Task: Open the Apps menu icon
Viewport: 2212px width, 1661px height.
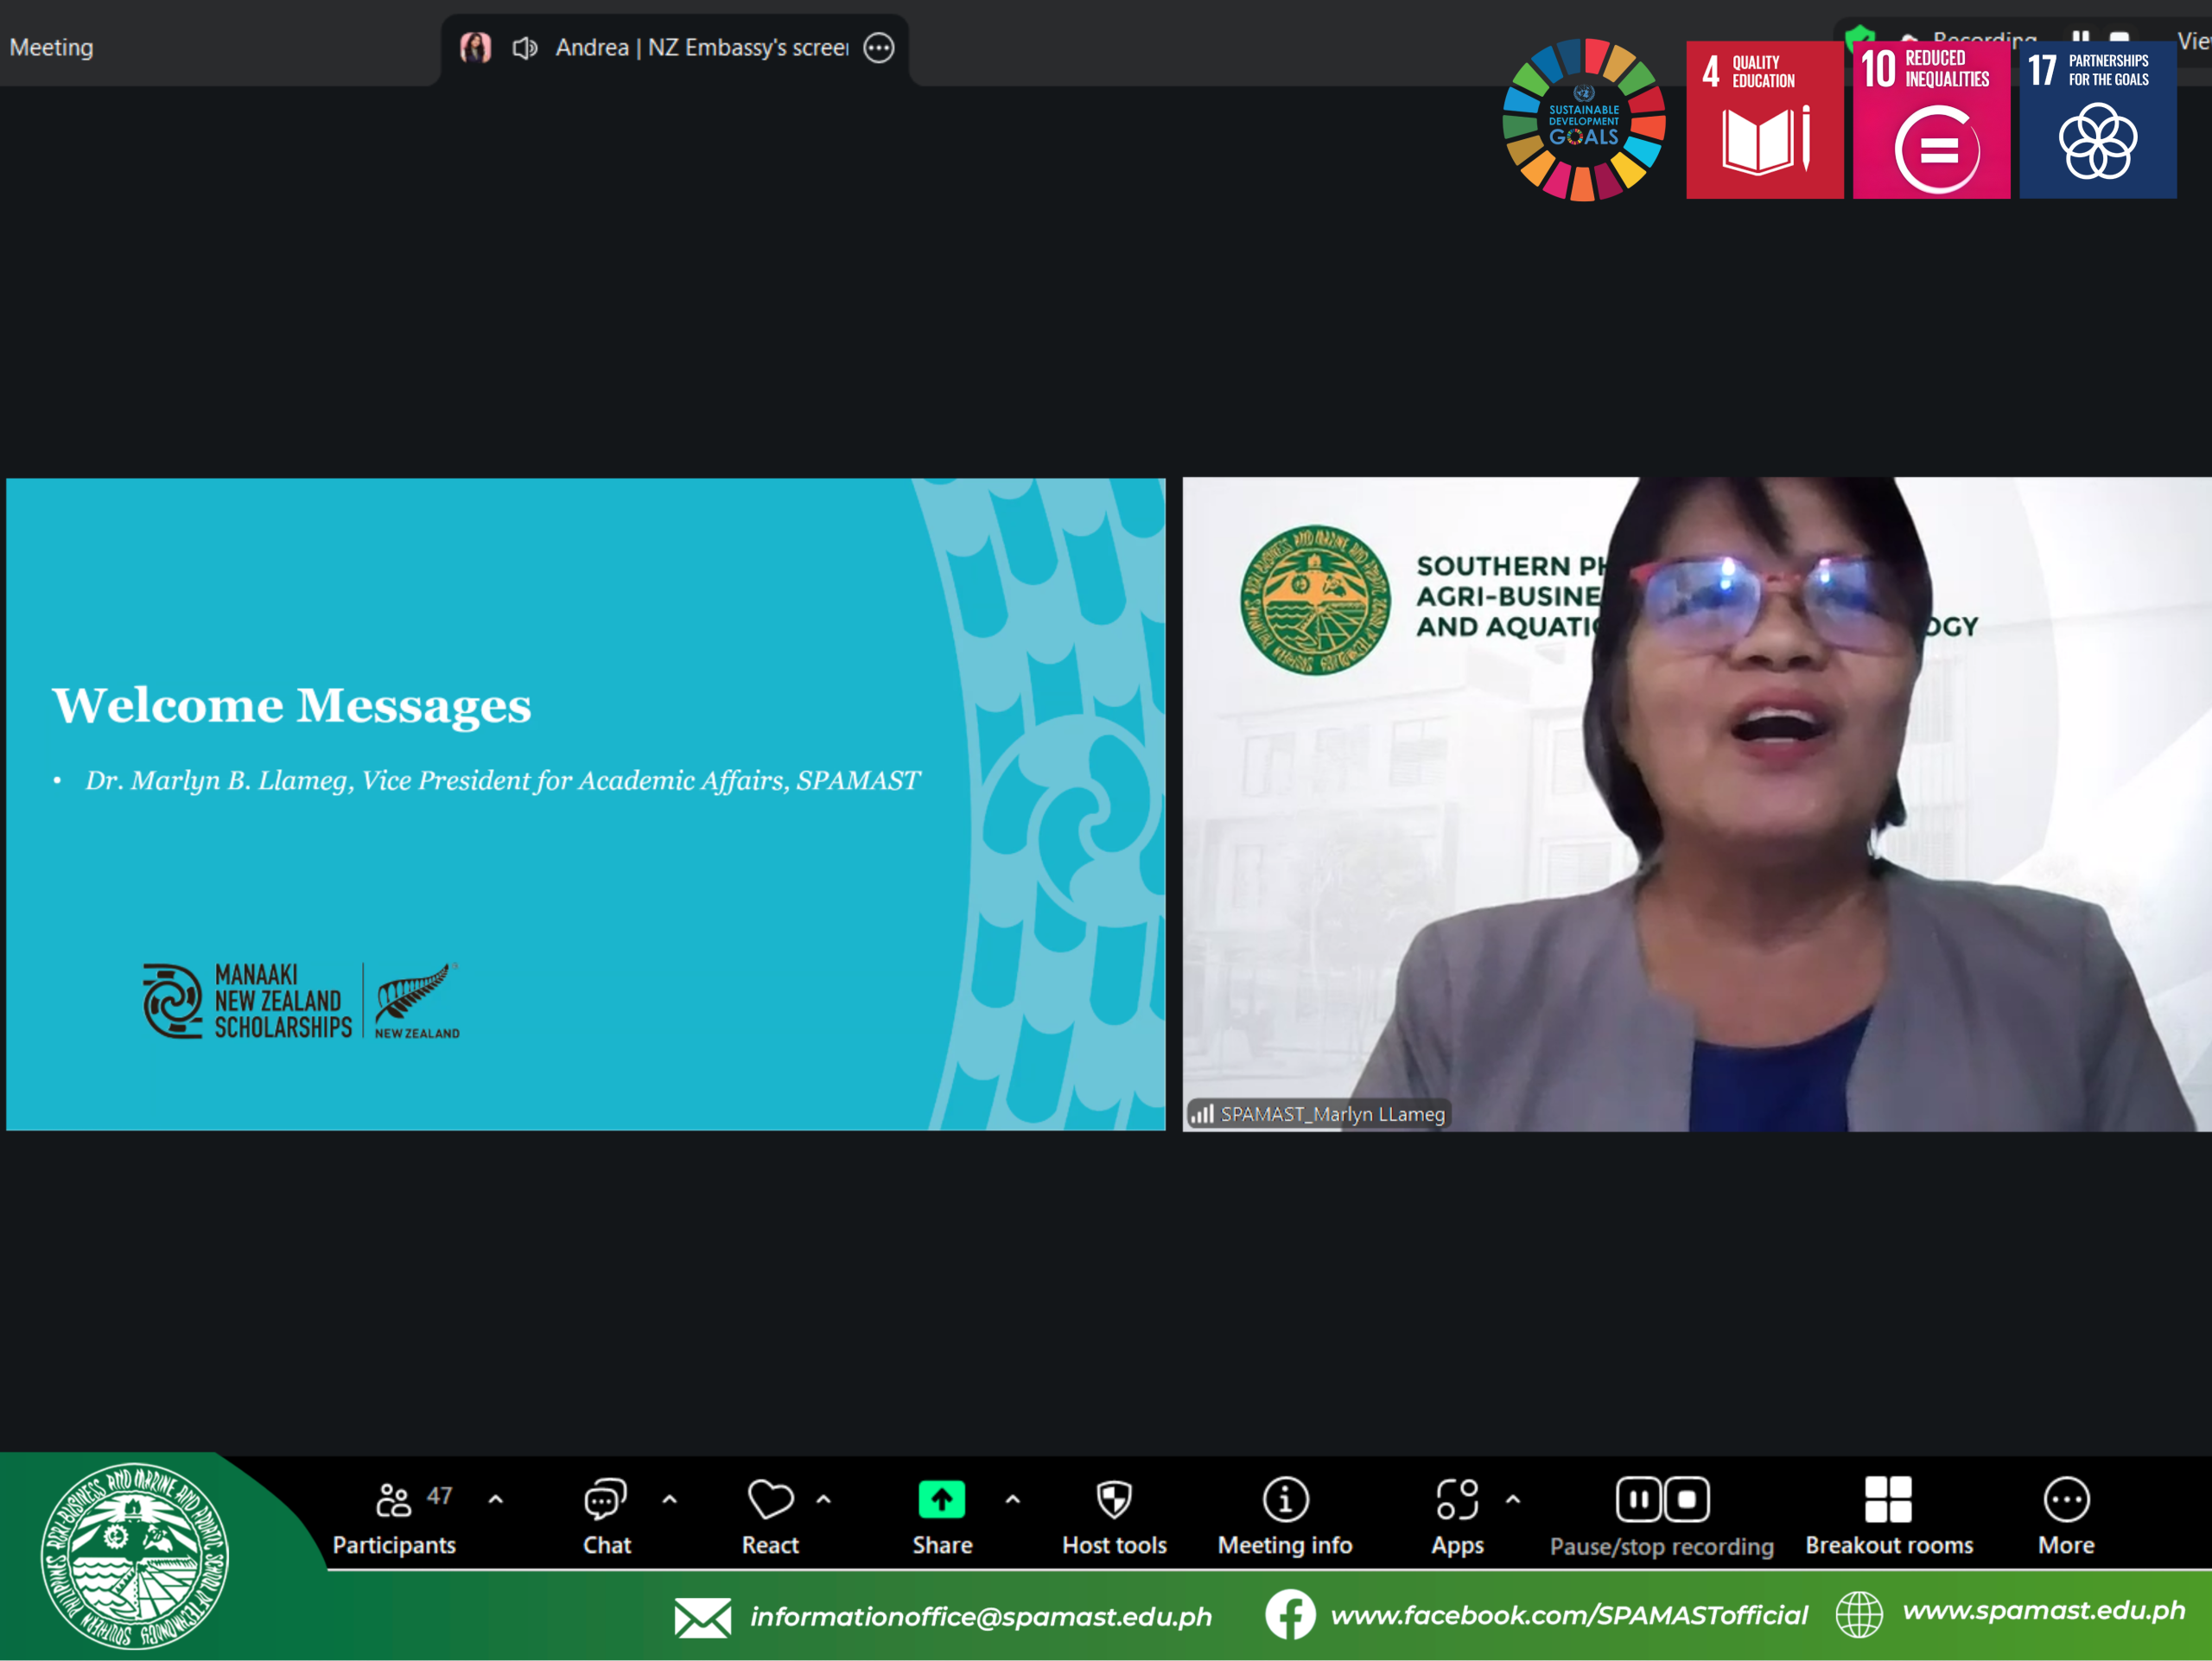Action: (1457, 1500)
